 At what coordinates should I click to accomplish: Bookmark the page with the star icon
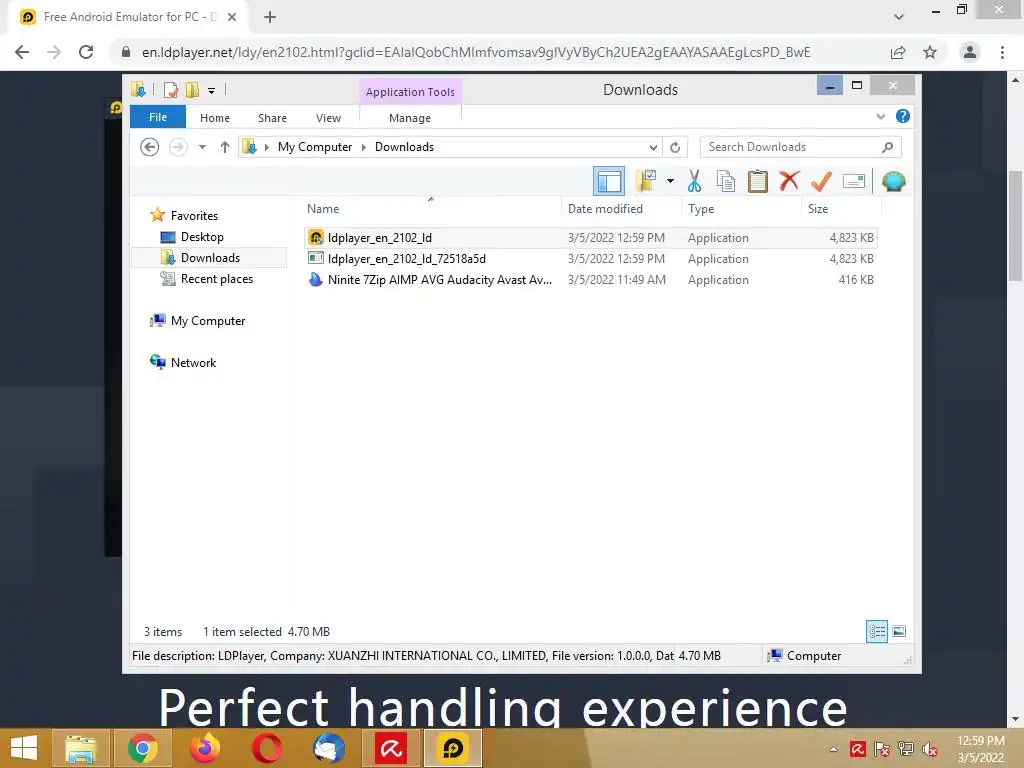[x=930, y=52]
